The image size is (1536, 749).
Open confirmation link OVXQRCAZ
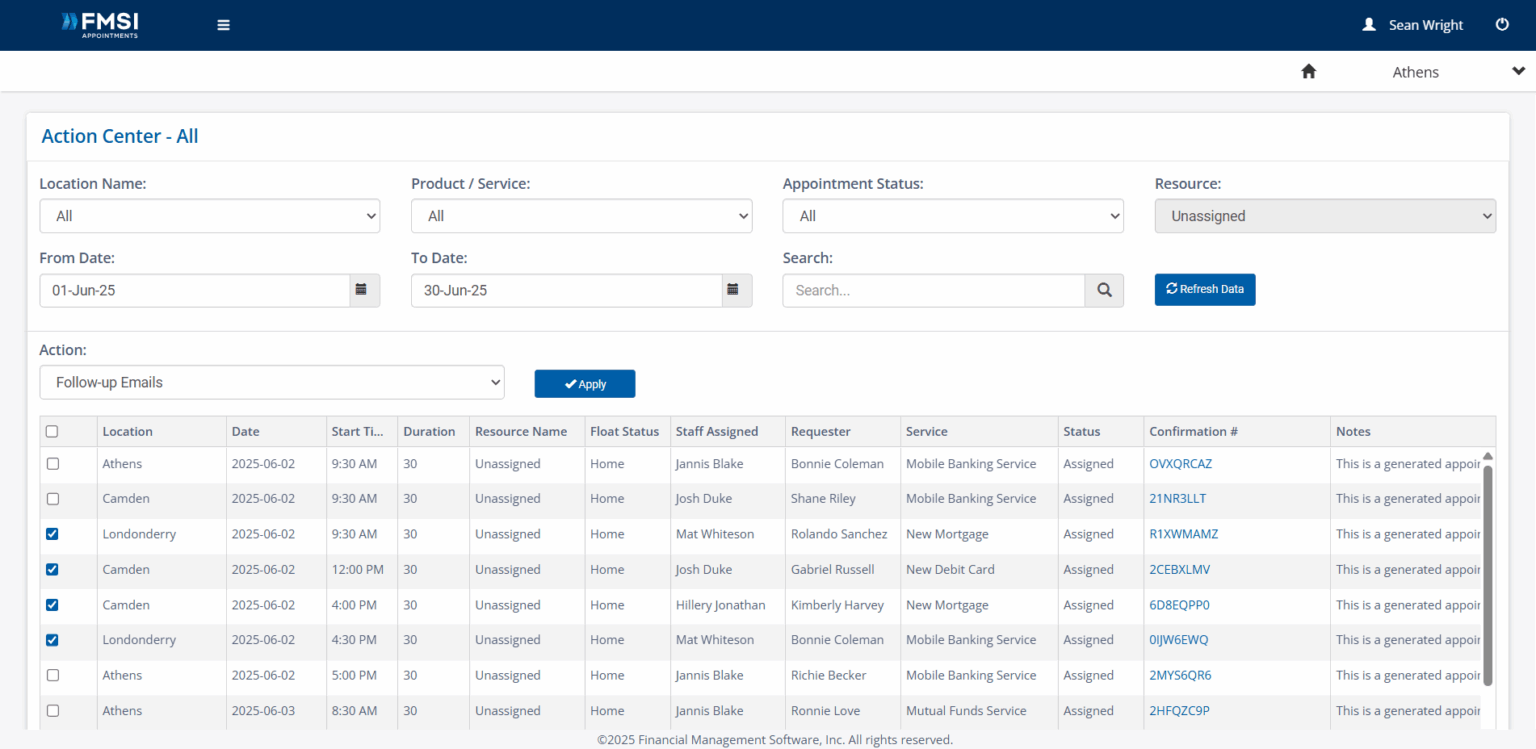(x=1180, y=464)
